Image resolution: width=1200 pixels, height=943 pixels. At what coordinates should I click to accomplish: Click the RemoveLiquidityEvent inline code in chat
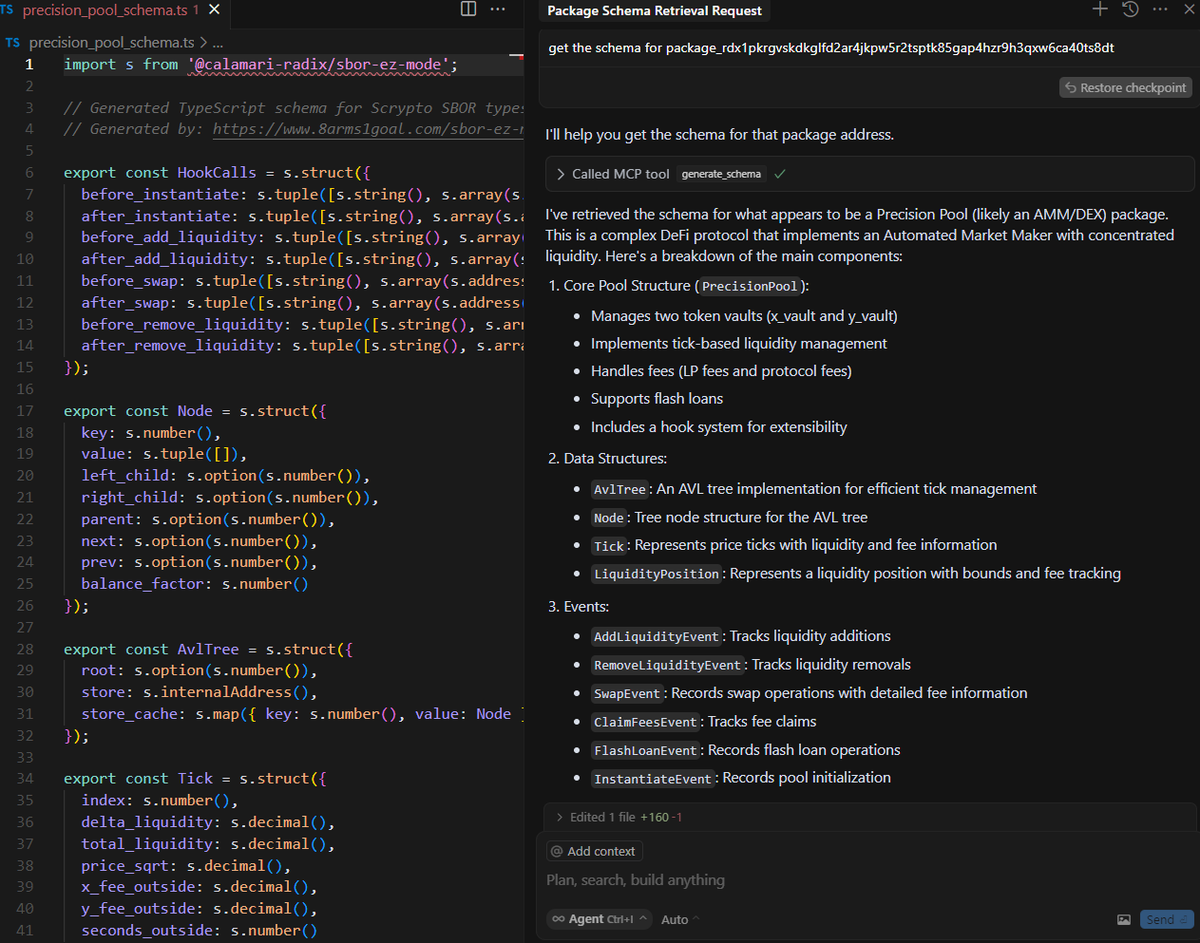pyautogui.click(x=667, y=665)
